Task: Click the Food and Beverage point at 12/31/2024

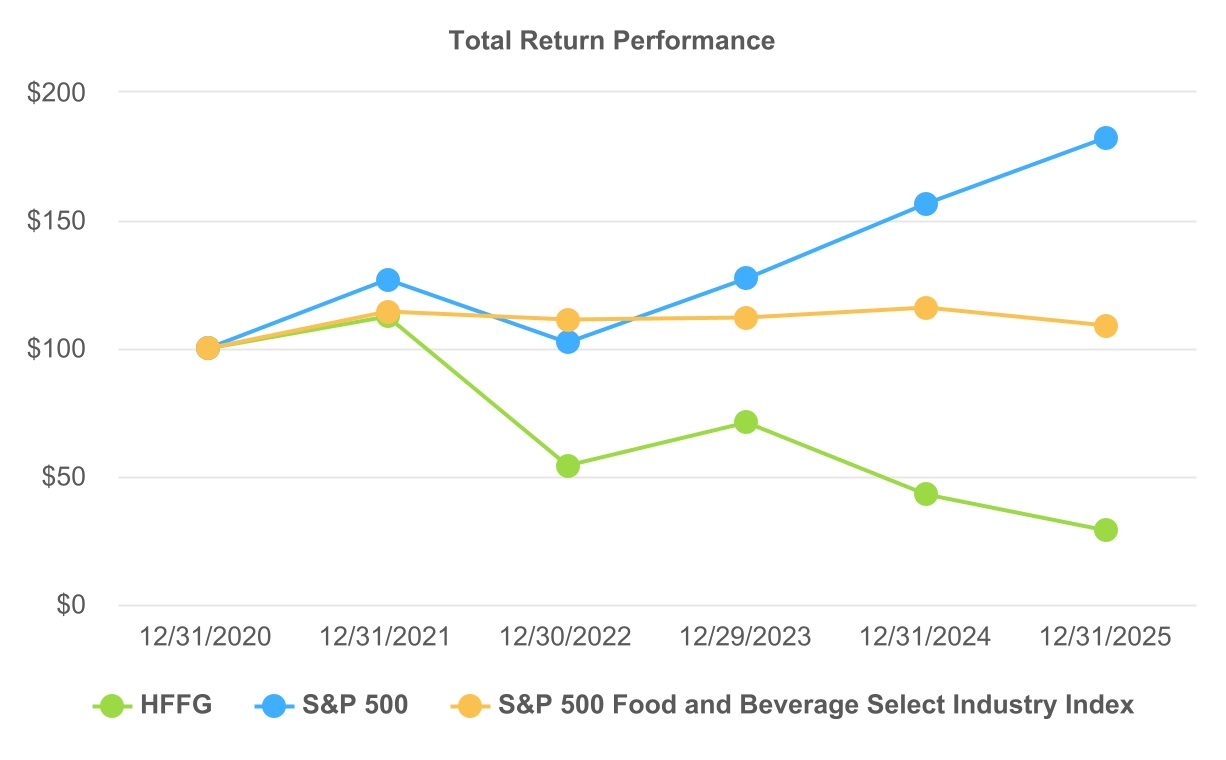Action: pos(926,308)
